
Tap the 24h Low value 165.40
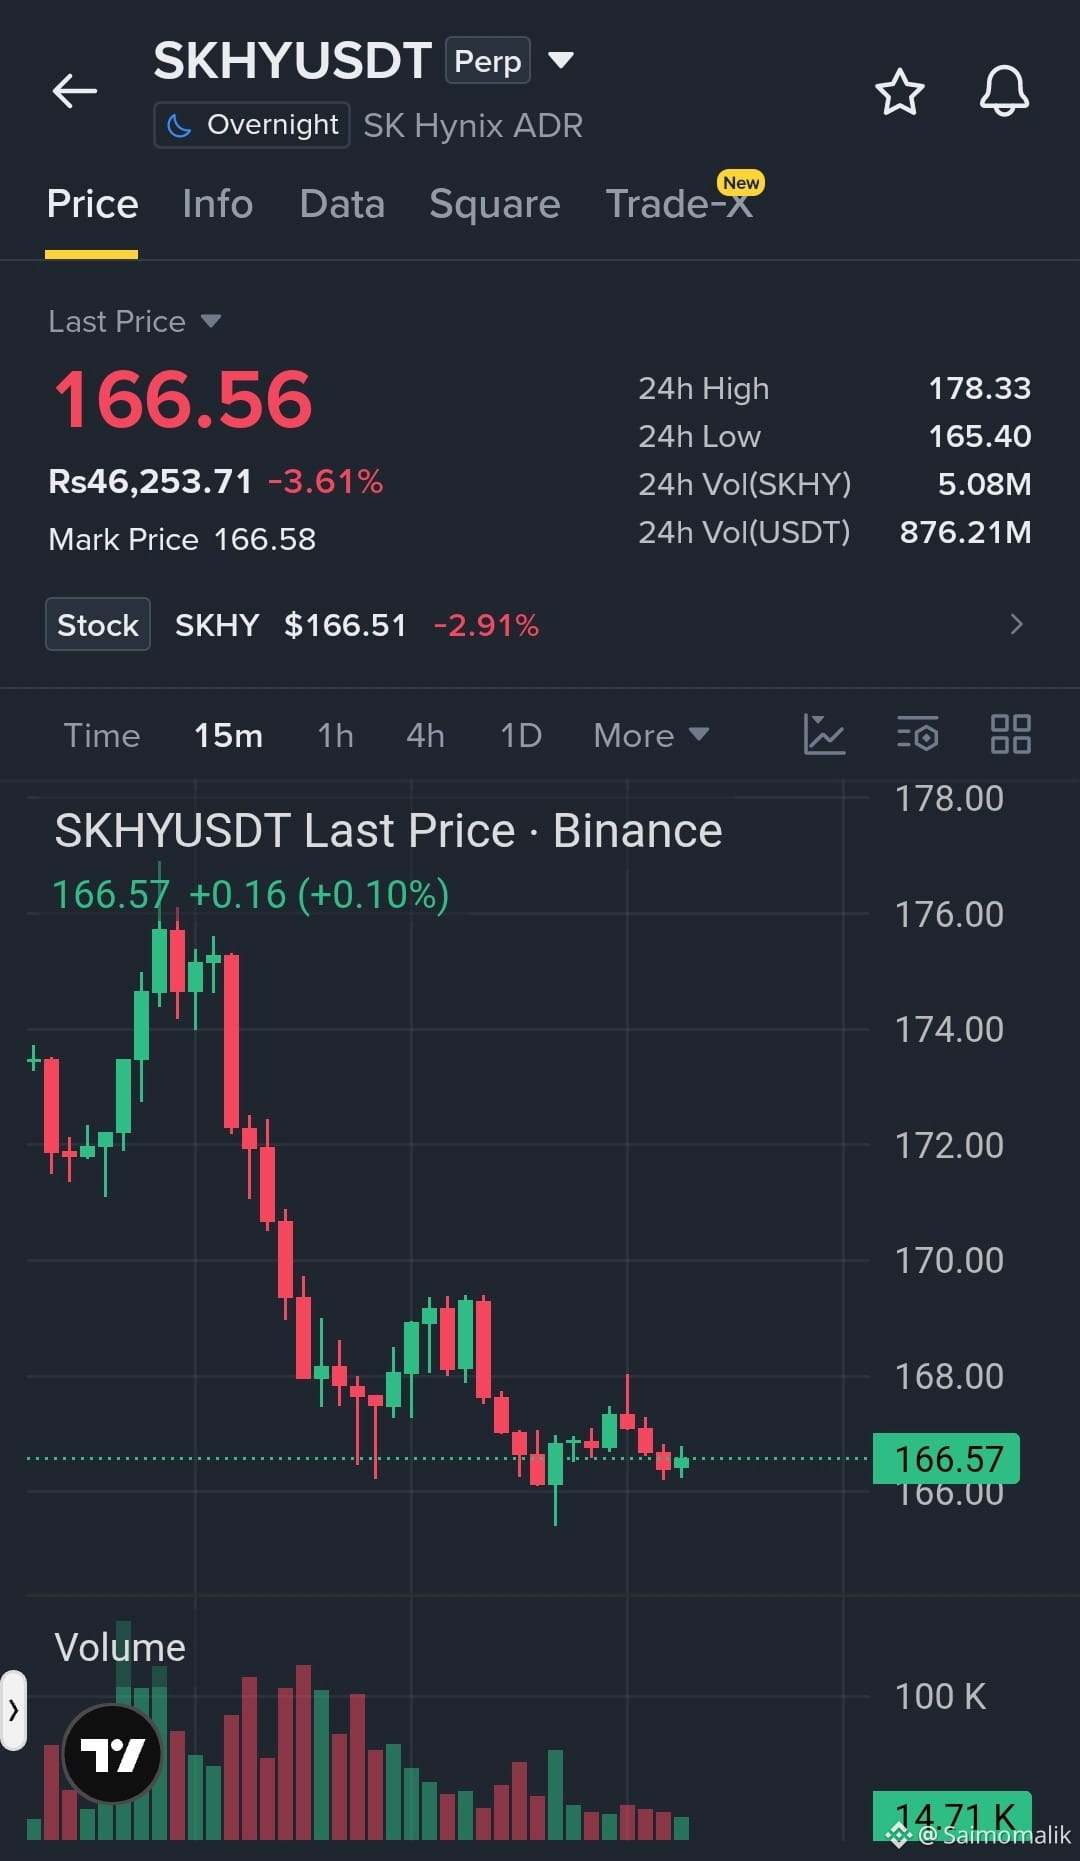point(979,436)
